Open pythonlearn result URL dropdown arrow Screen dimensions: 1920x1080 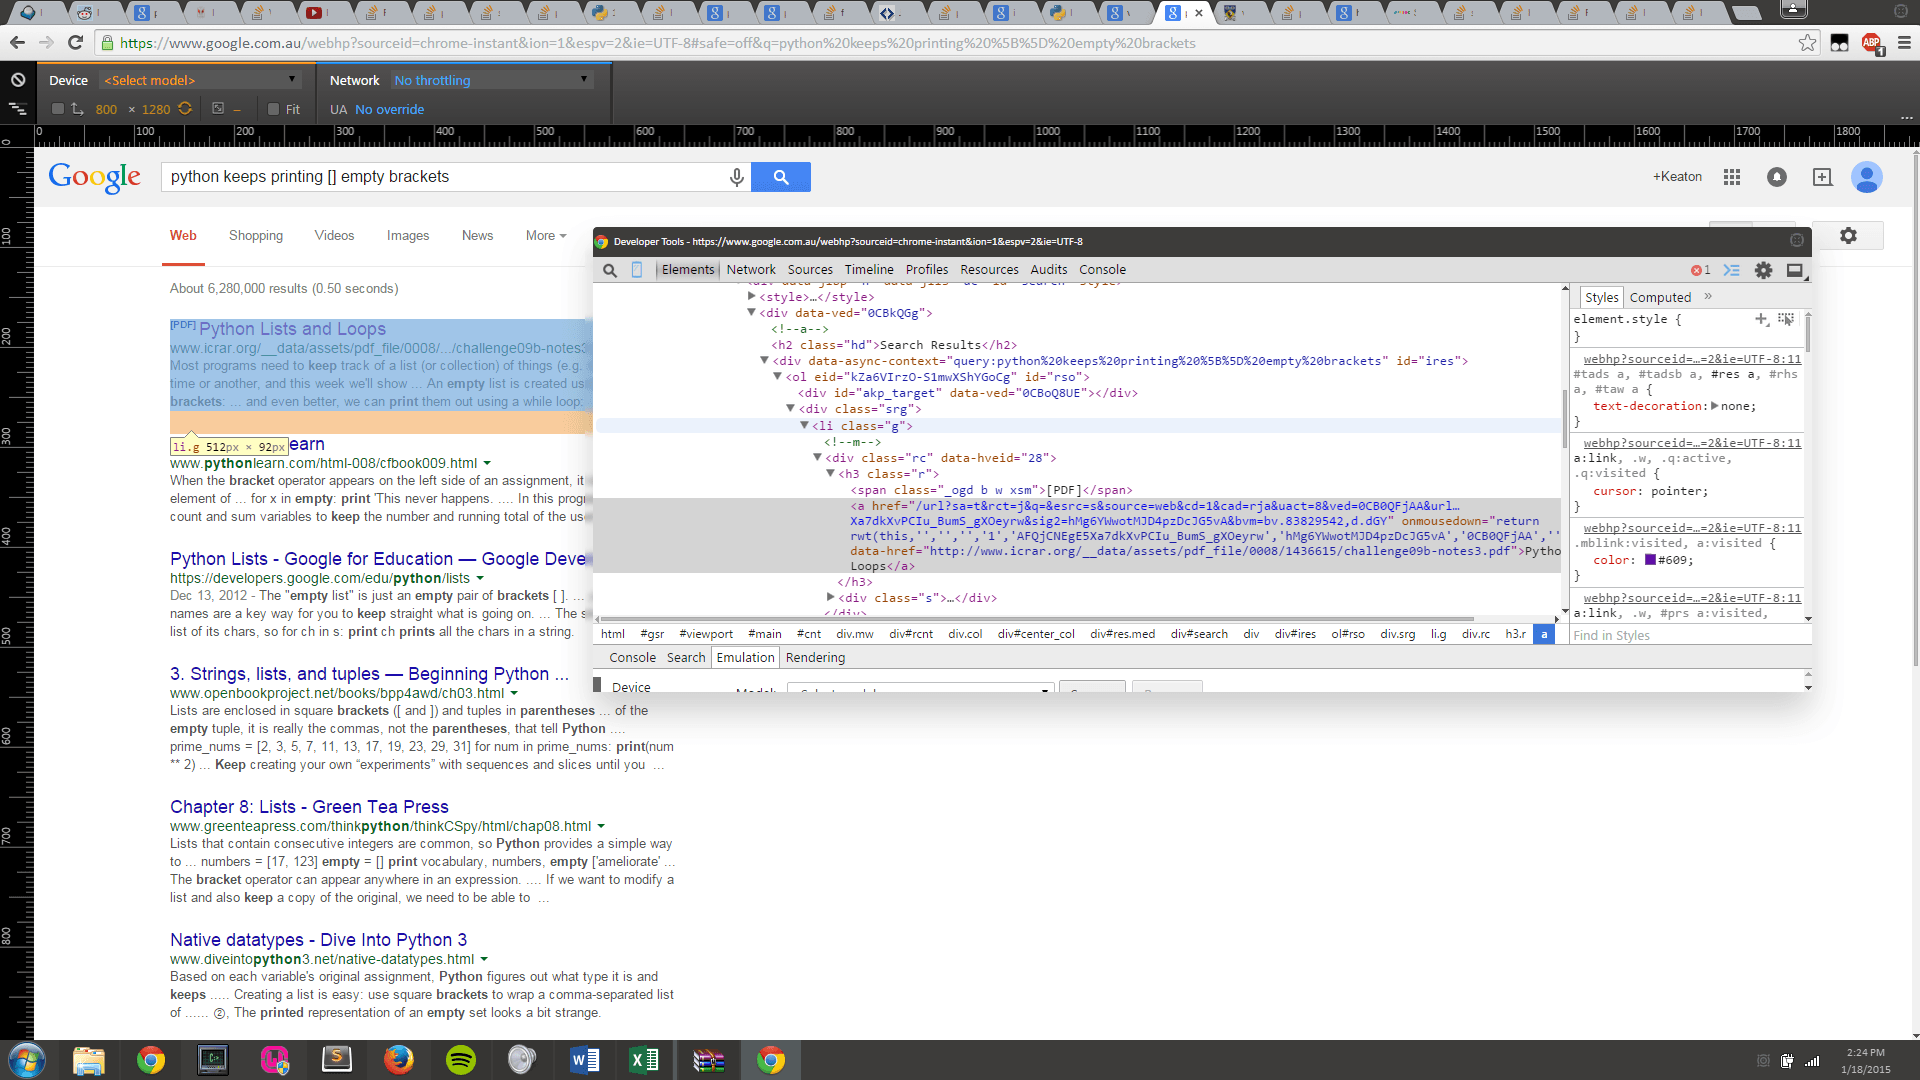tap(487, 463)
